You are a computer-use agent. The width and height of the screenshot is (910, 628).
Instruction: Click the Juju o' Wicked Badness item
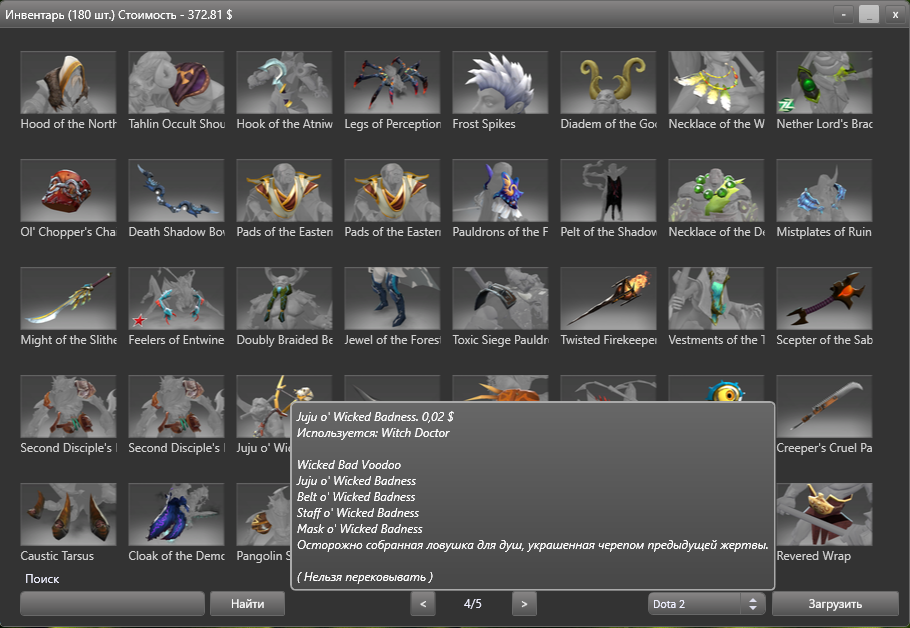(x=263, y=406)
